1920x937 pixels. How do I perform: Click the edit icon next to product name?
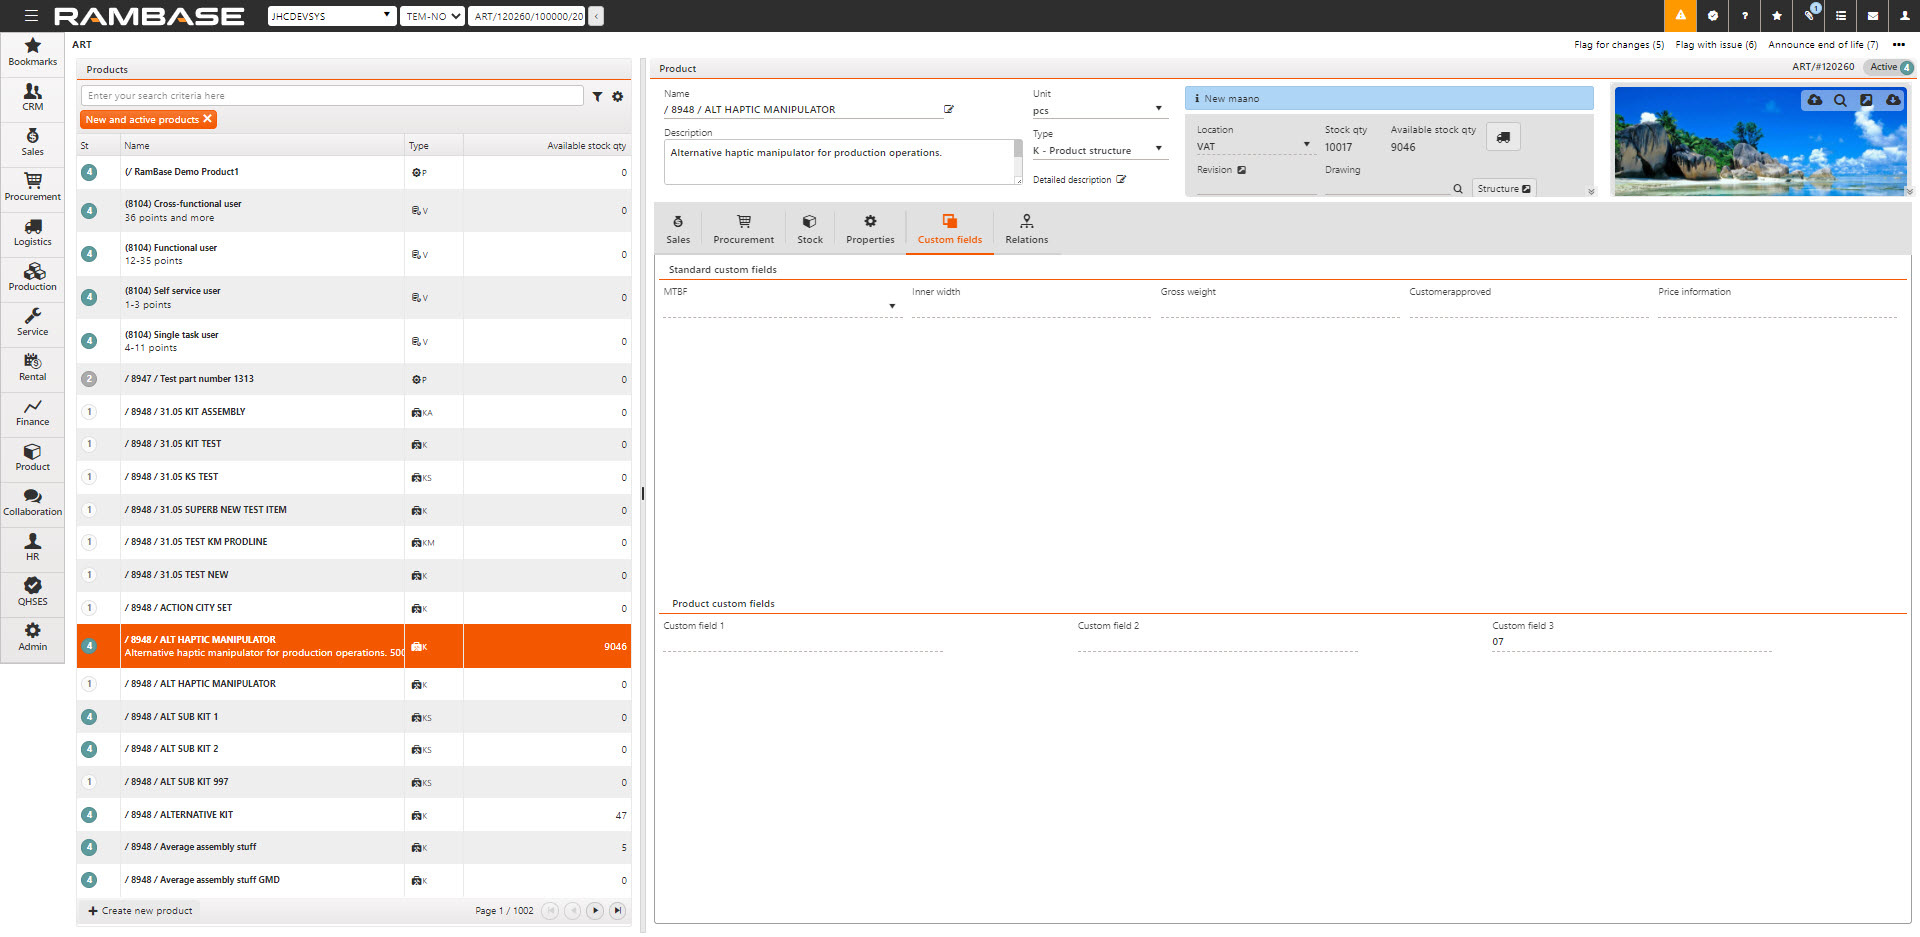949,110
